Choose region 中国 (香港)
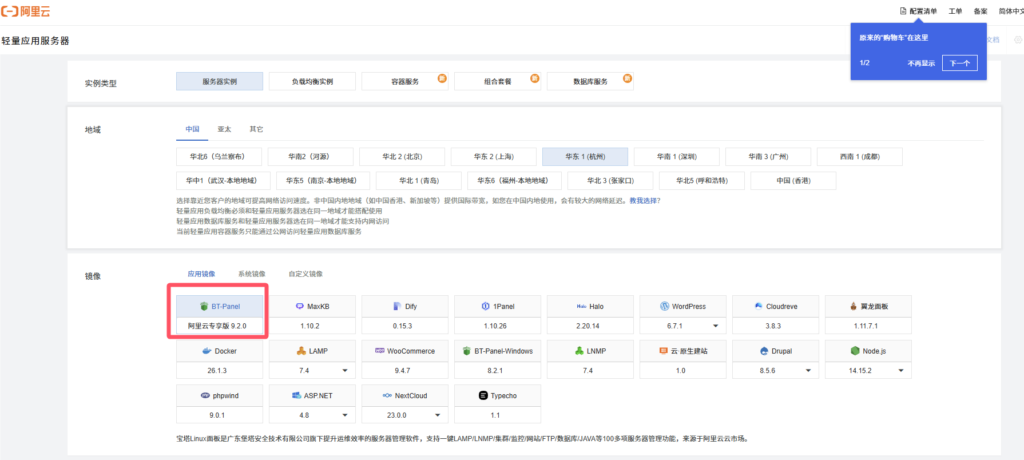This screenshot has width=1024, height=460. point(793,180)
